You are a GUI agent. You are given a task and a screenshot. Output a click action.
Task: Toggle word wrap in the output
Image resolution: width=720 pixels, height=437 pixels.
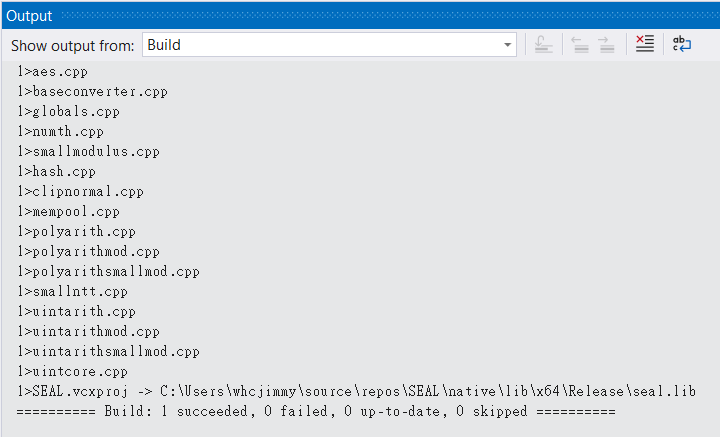[x=682, y=45]
